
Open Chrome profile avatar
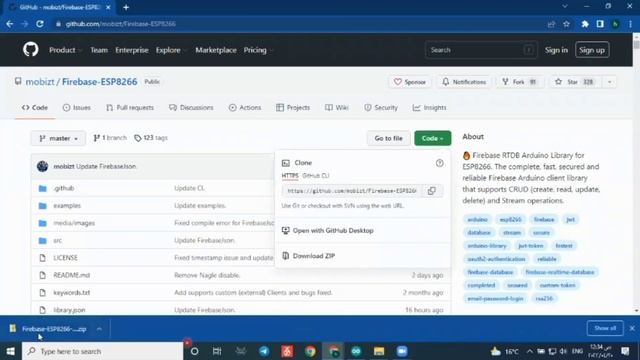[615, 24]
